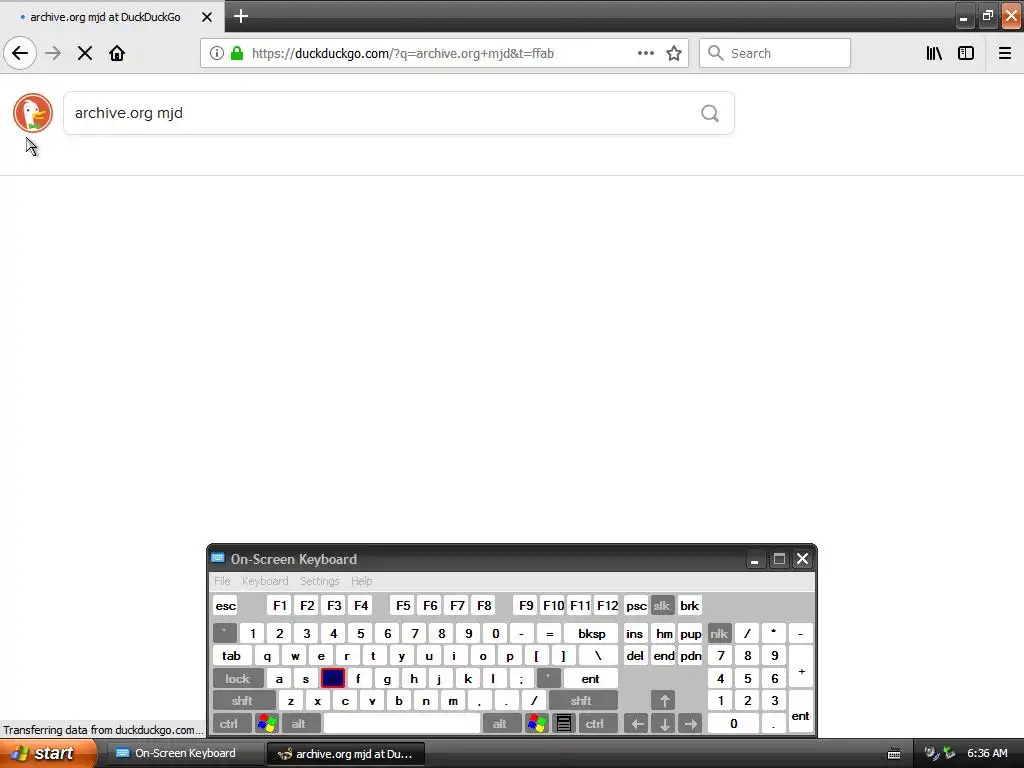The height and width of the screenshot is (768, 1024).
Task: Open Keyboard menu in On-Screen Keyboard
Action: tap(264, 581)
